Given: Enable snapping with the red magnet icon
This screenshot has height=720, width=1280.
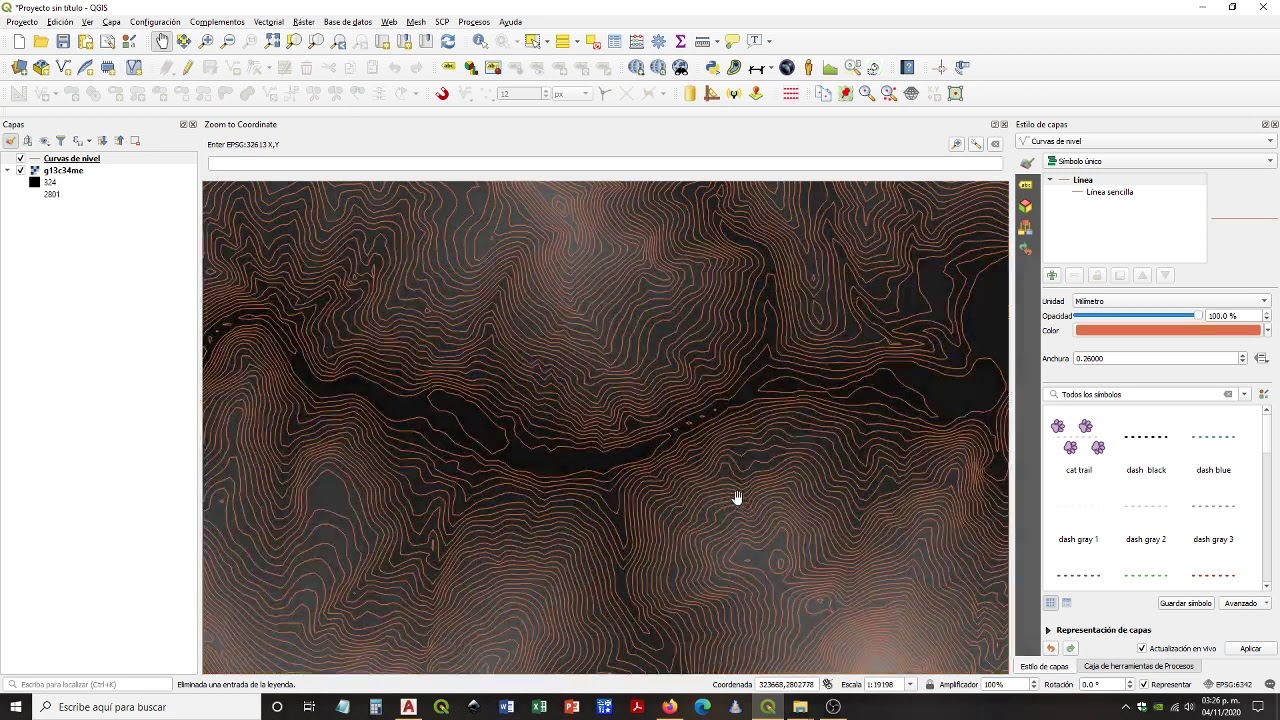Looking at the screenshot, I should (x=442, y=93).
